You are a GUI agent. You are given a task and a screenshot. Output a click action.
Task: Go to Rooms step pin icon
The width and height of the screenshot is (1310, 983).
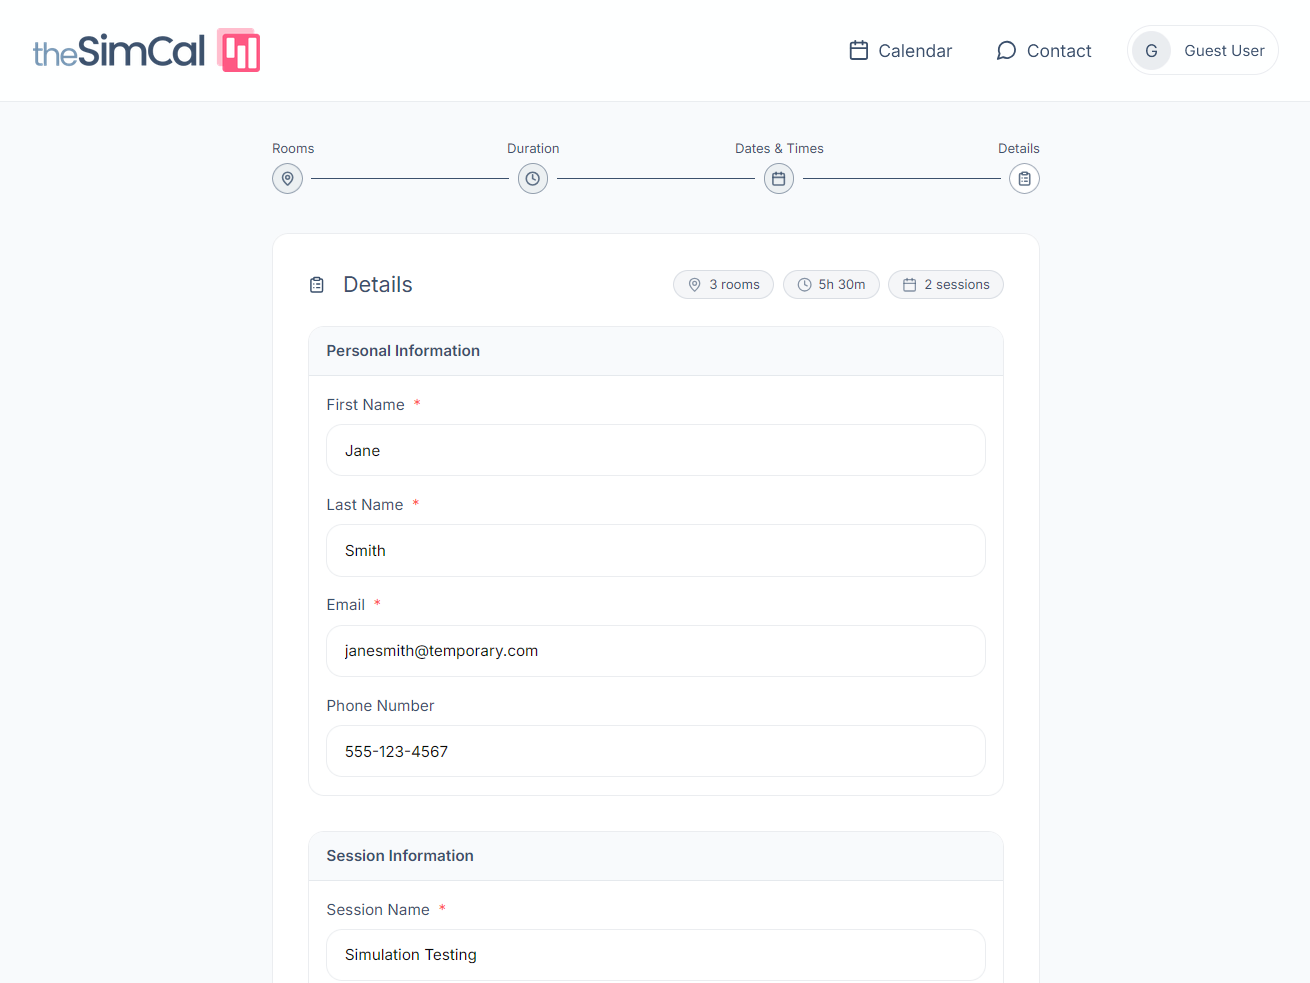[x=287, y=179]
